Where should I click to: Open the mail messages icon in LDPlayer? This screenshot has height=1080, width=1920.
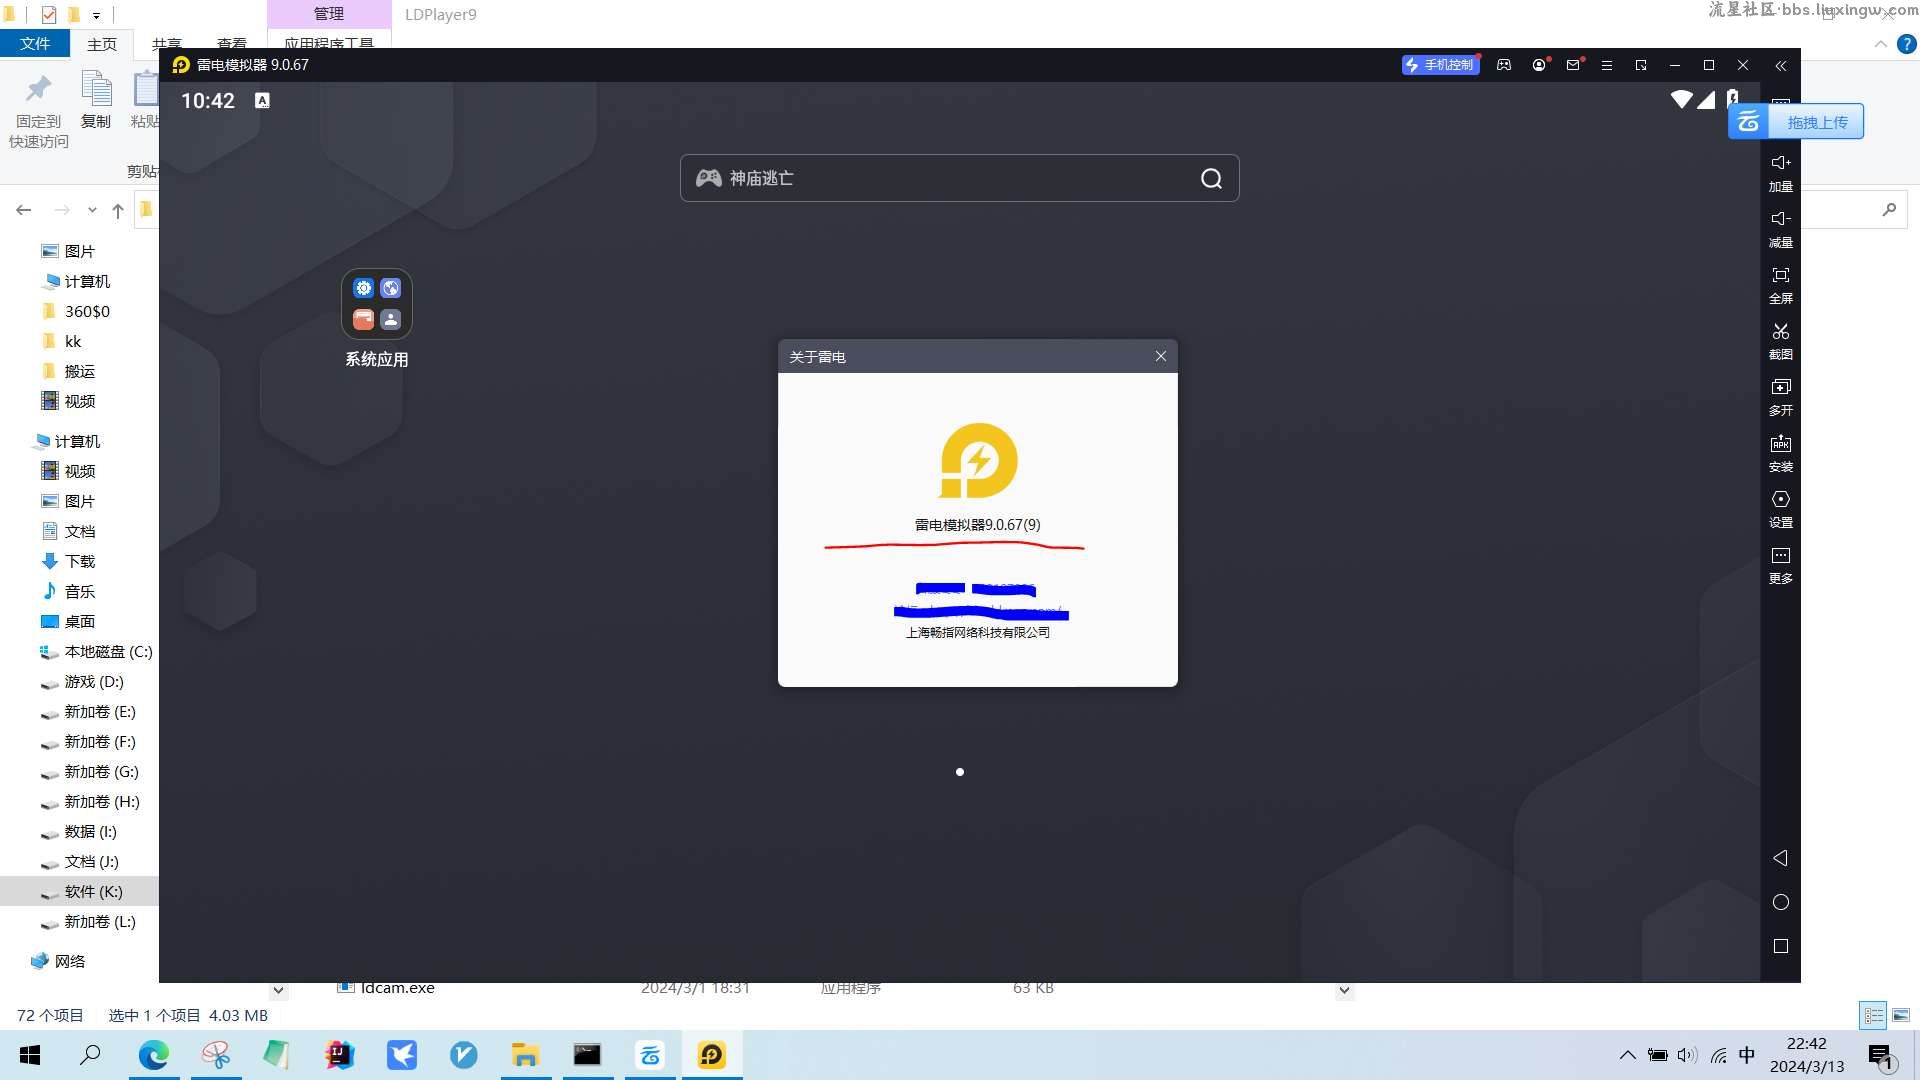1573,65
